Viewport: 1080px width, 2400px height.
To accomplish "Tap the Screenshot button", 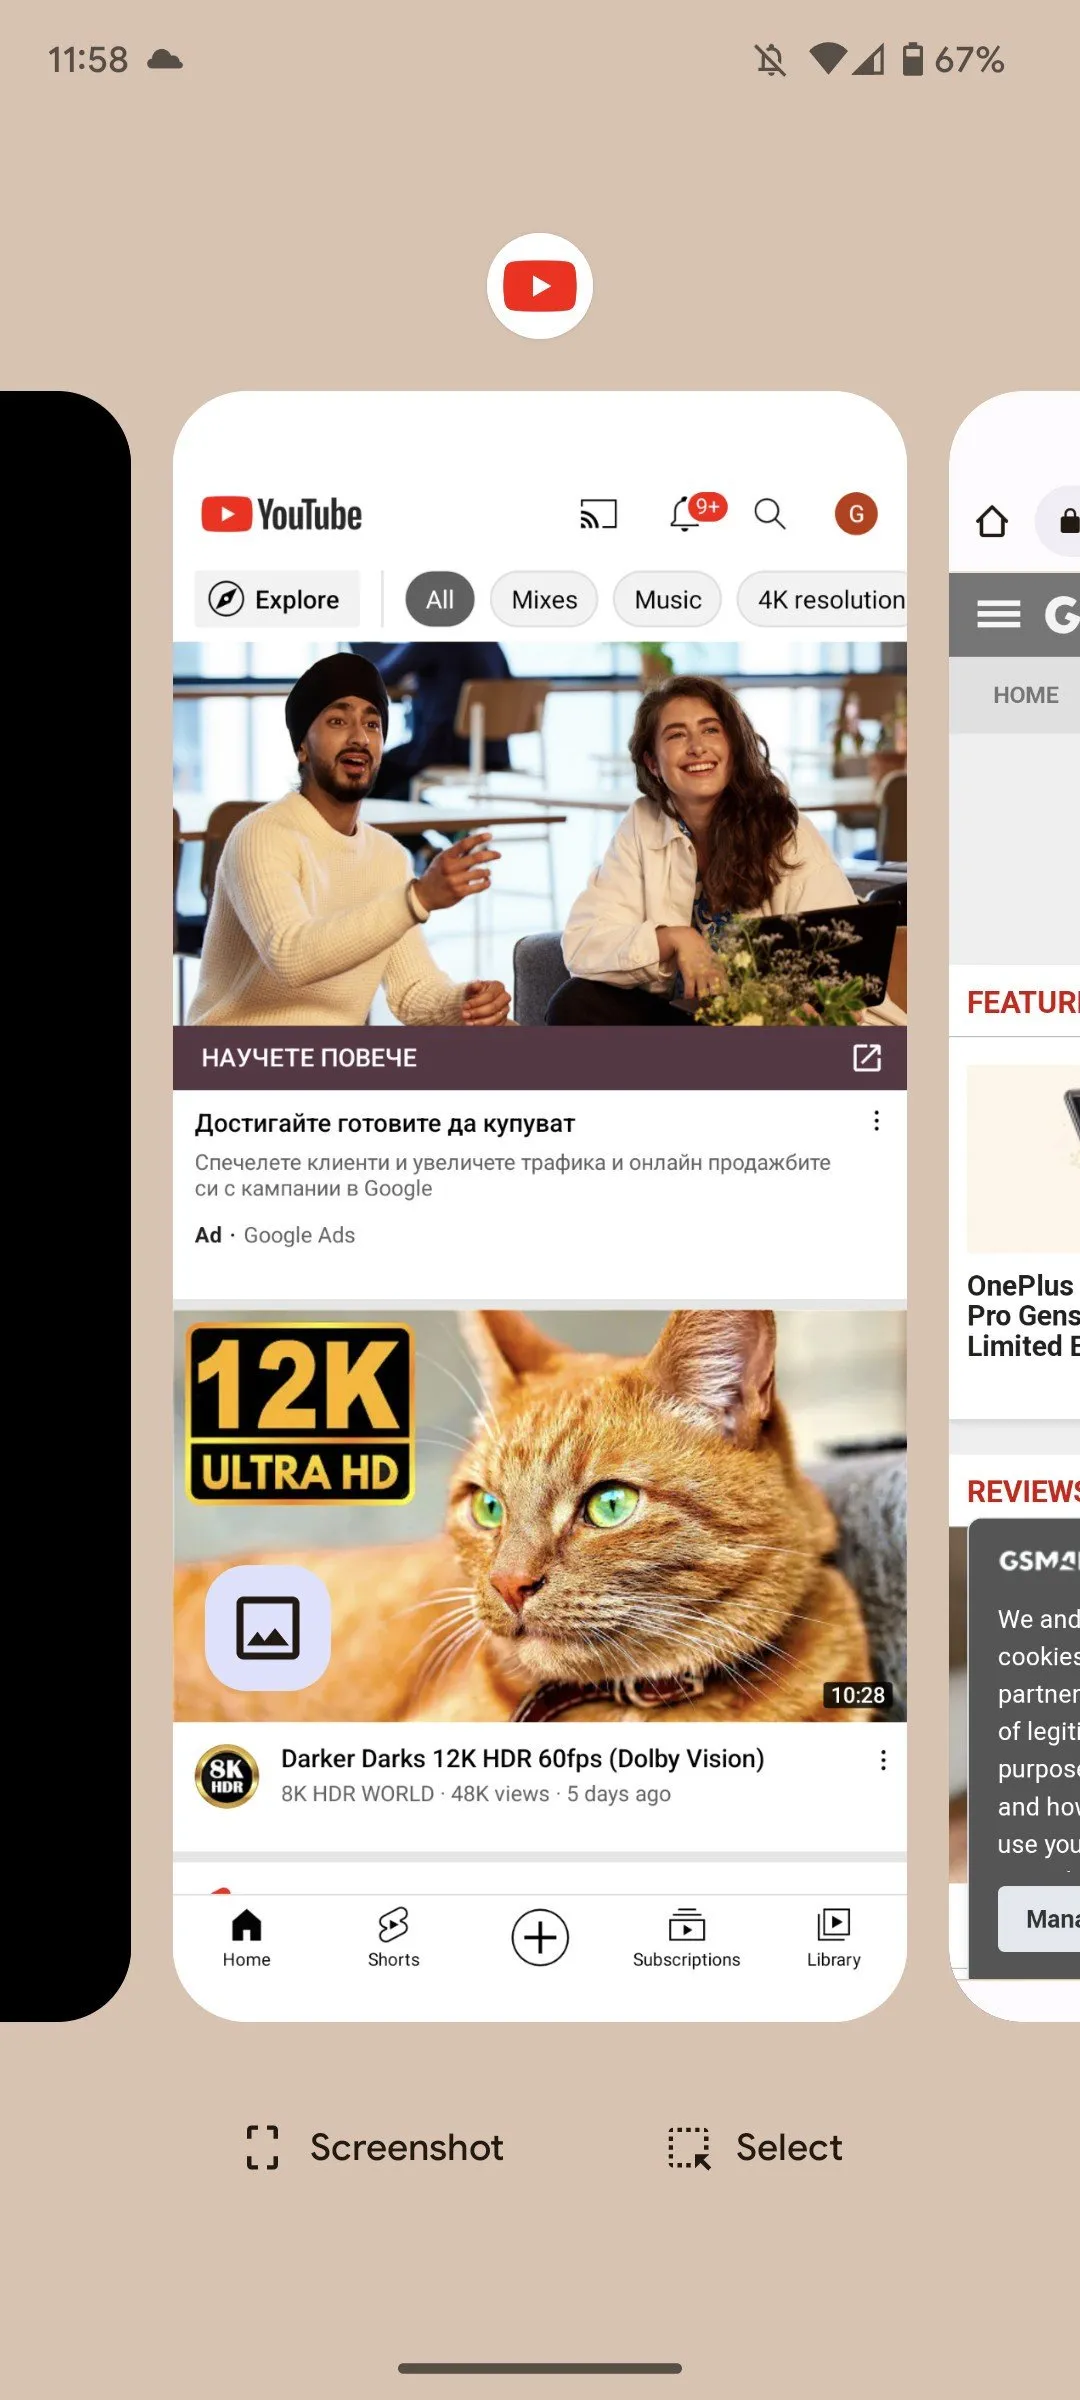I will (x=376, y=2147).
